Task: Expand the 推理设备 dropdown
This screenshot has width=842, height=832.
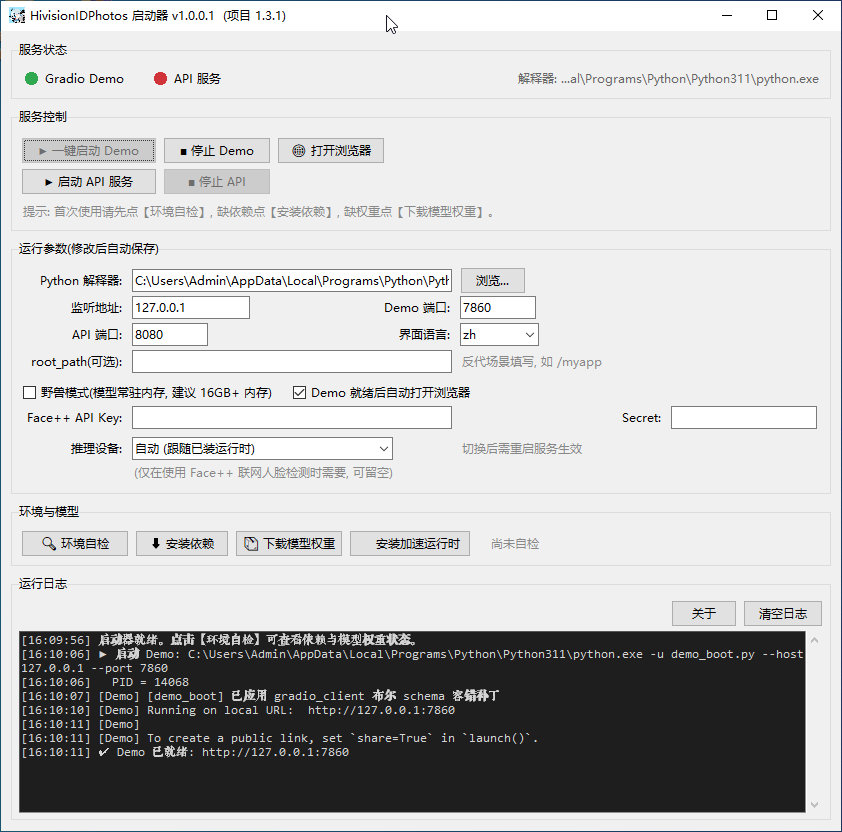Action: pyautogui.click(x=262, y=448)
